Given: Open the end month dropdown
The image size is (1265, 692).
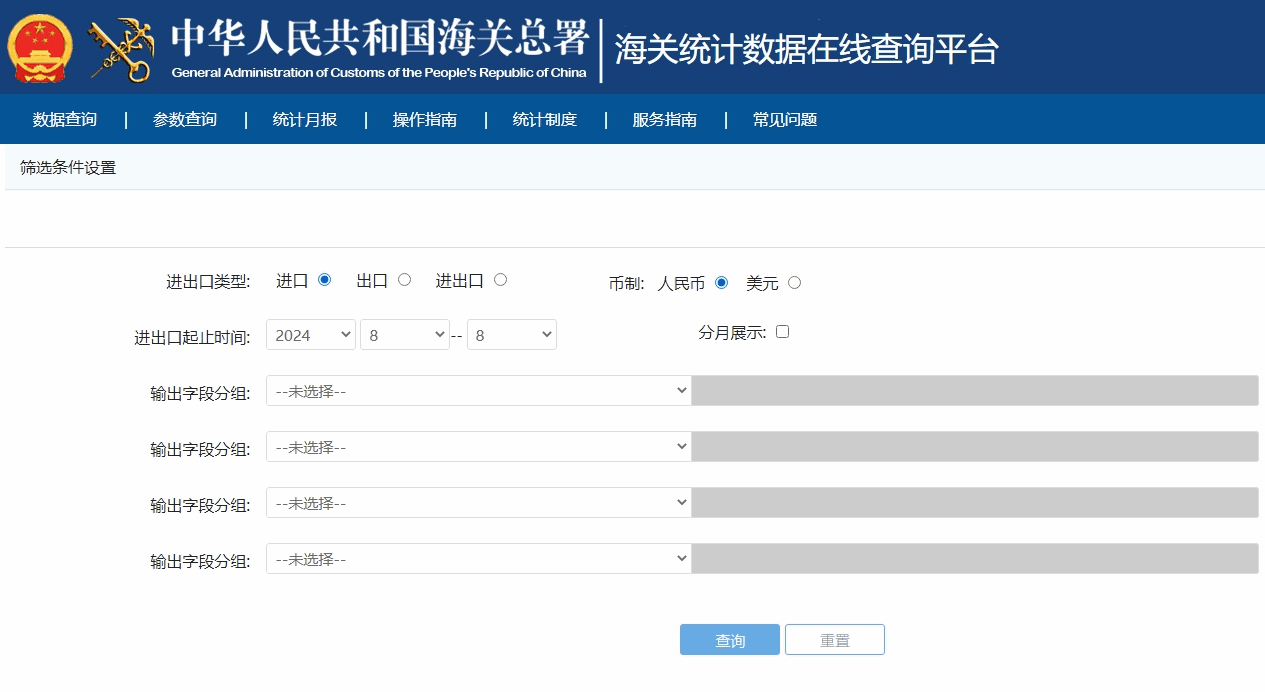Looking at the screenshot, I should [x=512, y=334].
